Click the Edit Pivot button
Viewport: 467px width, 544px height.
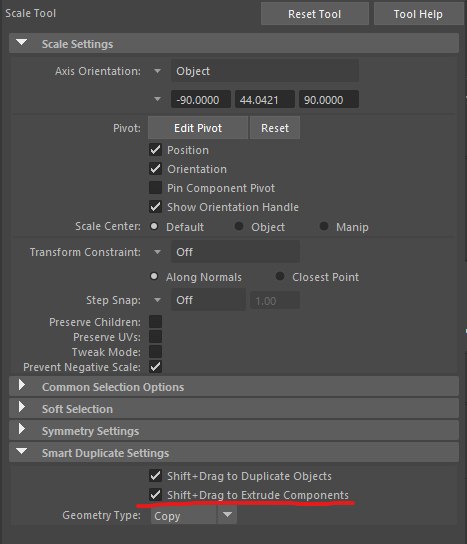pos(198,128)
